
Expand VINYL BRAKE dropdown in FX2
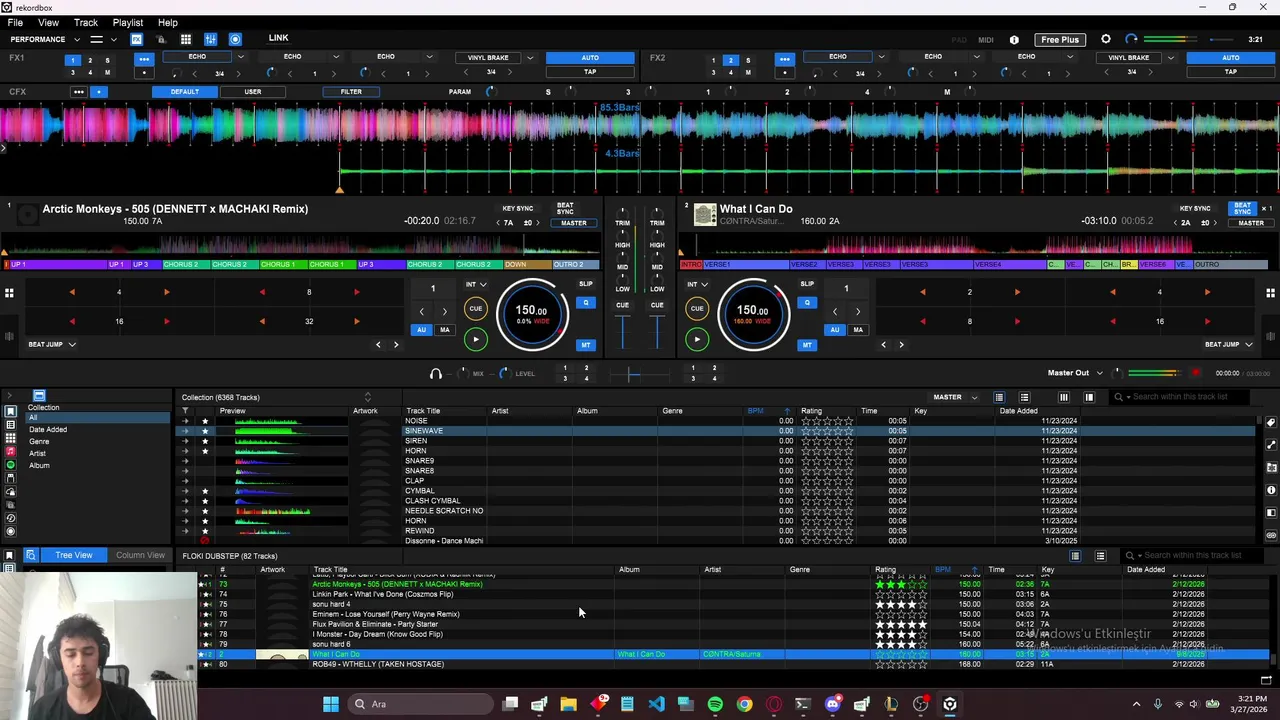(x=1170, y=57)
